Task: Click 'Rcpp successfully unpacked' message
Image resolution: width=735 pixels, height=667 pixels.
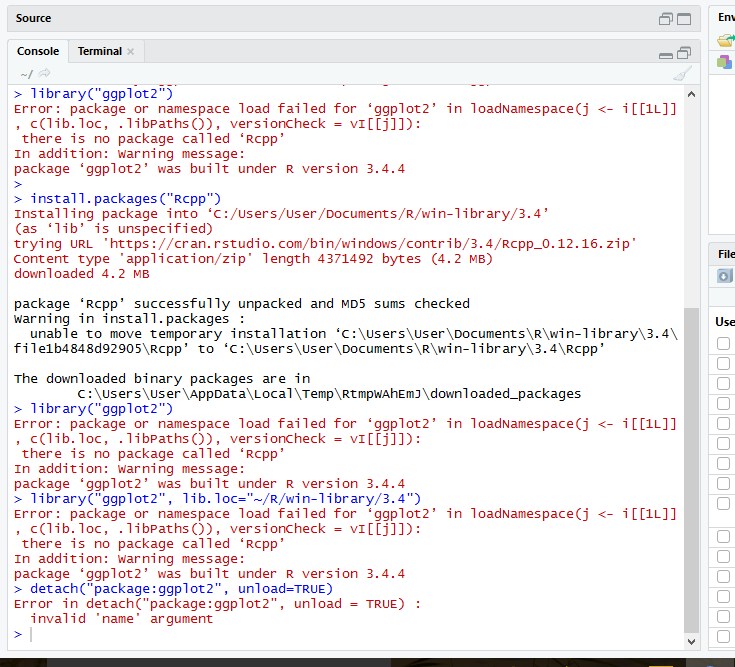Action: pos(241,304)
